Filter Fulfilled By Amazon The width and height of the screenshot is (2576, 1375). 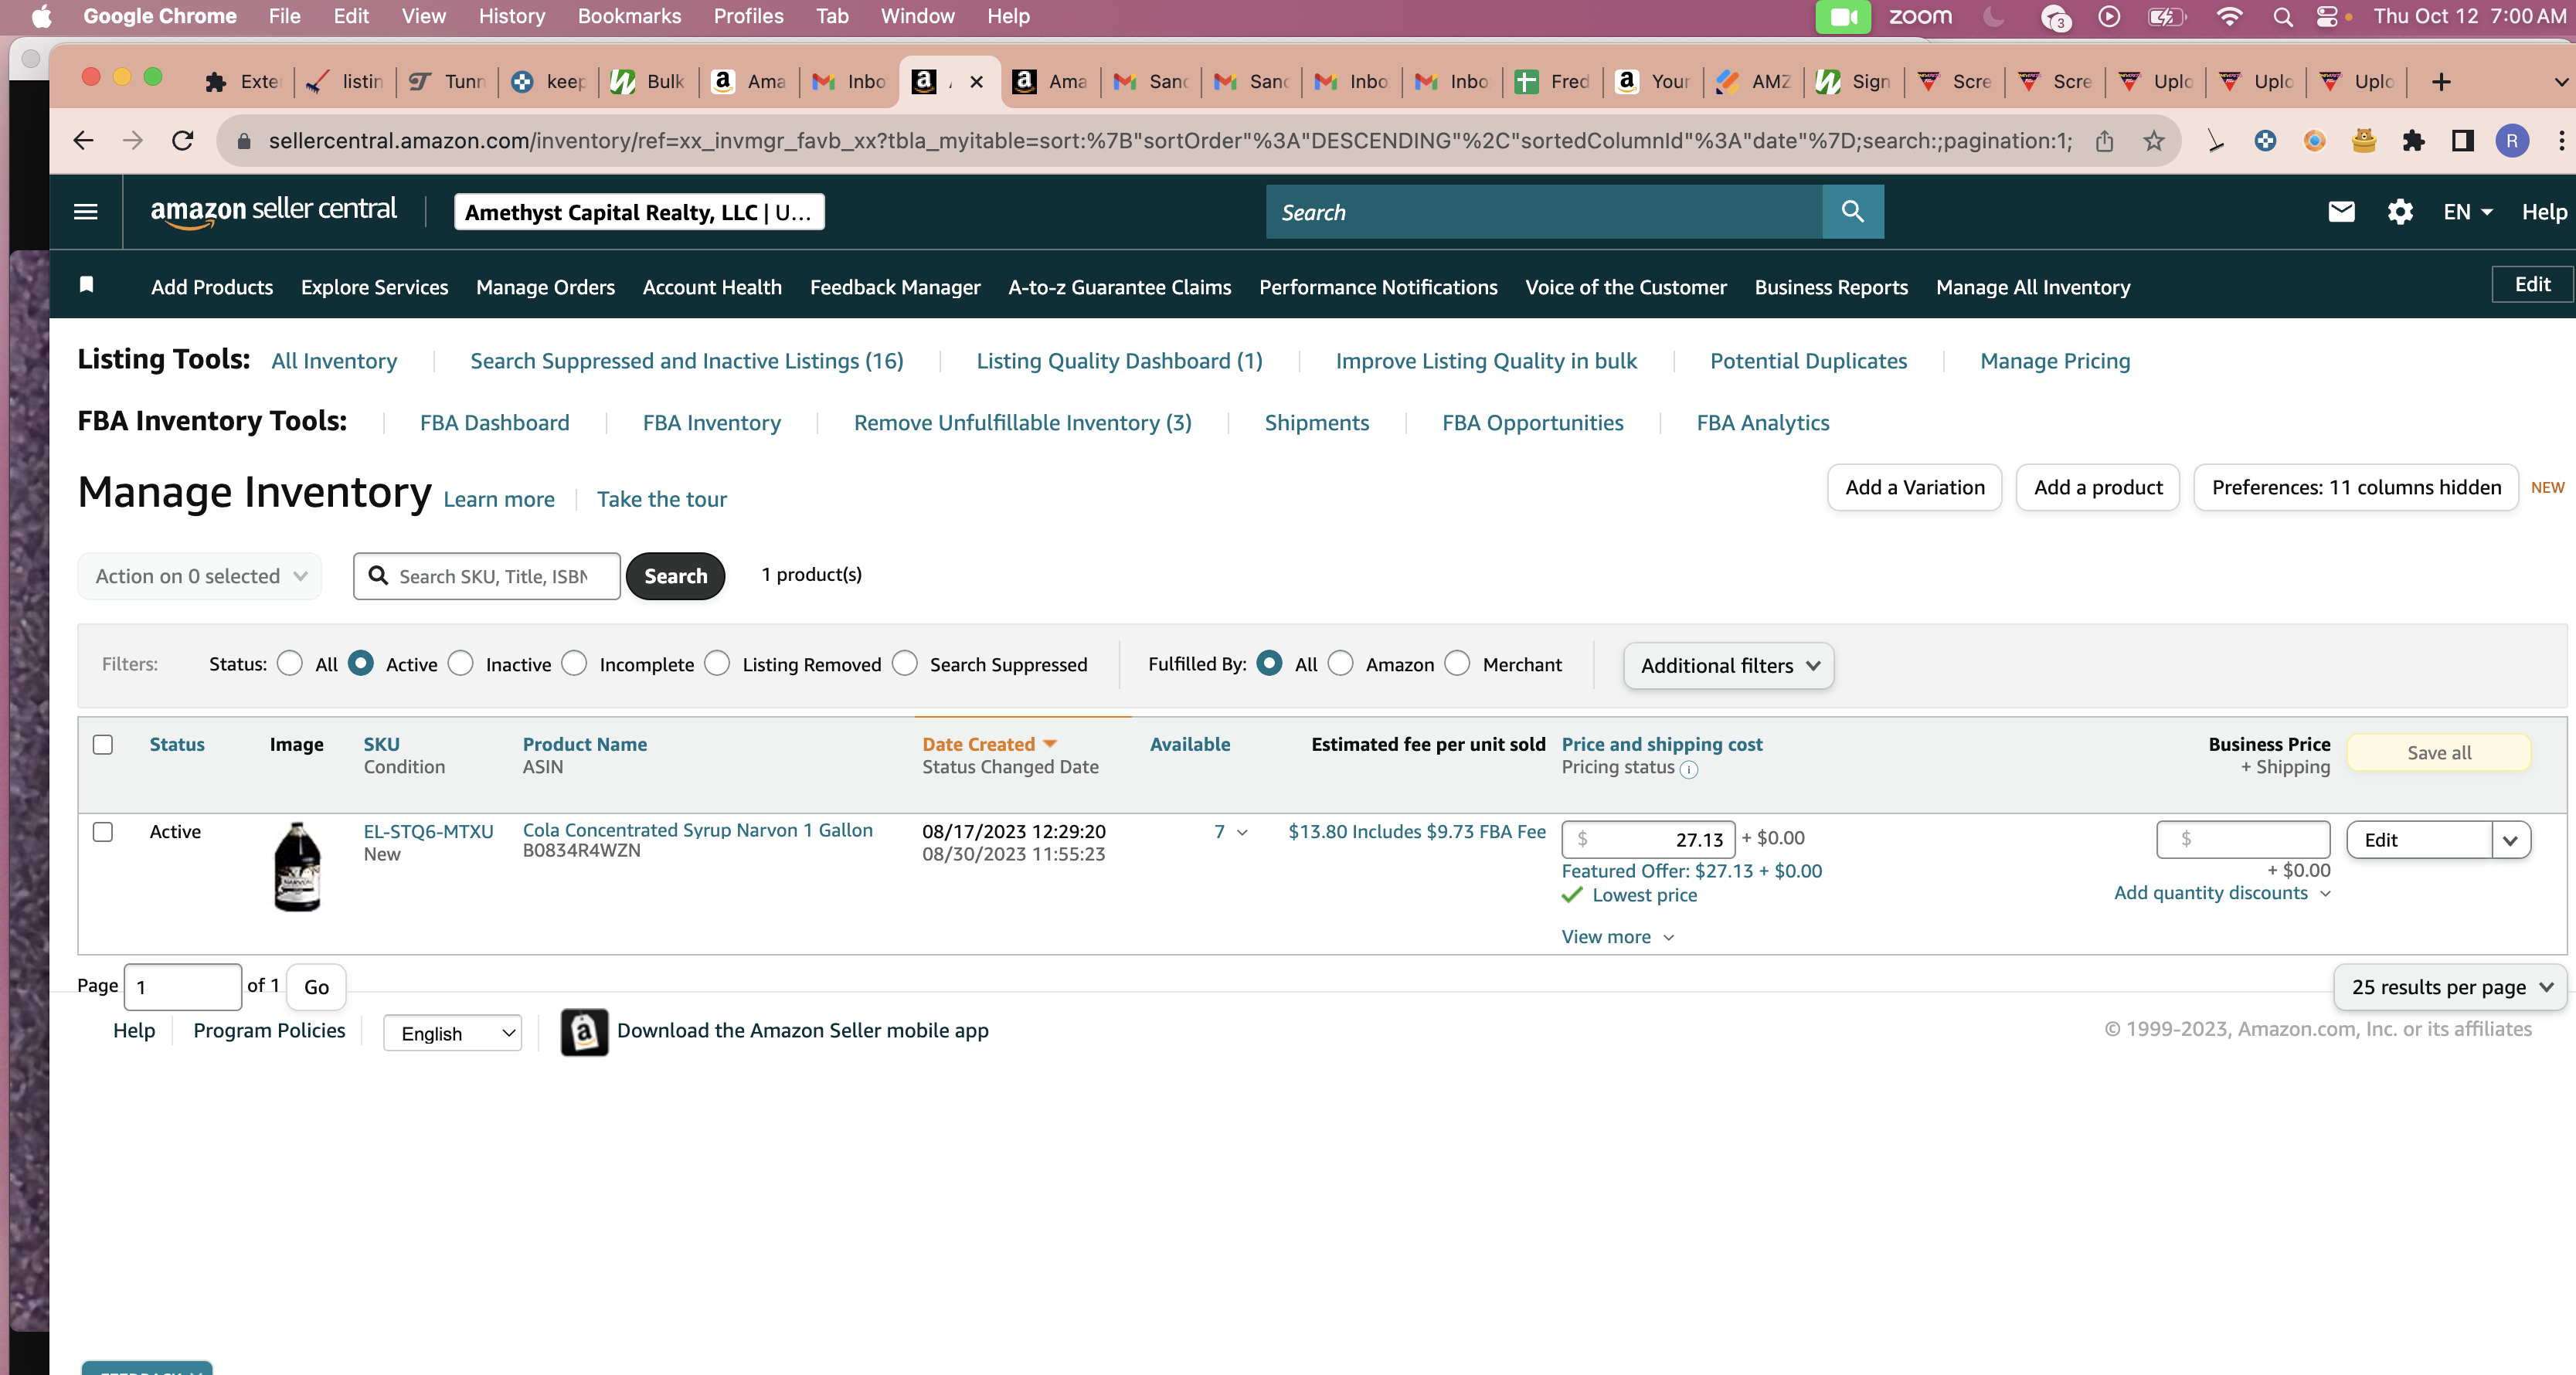tap(1341, 664)
